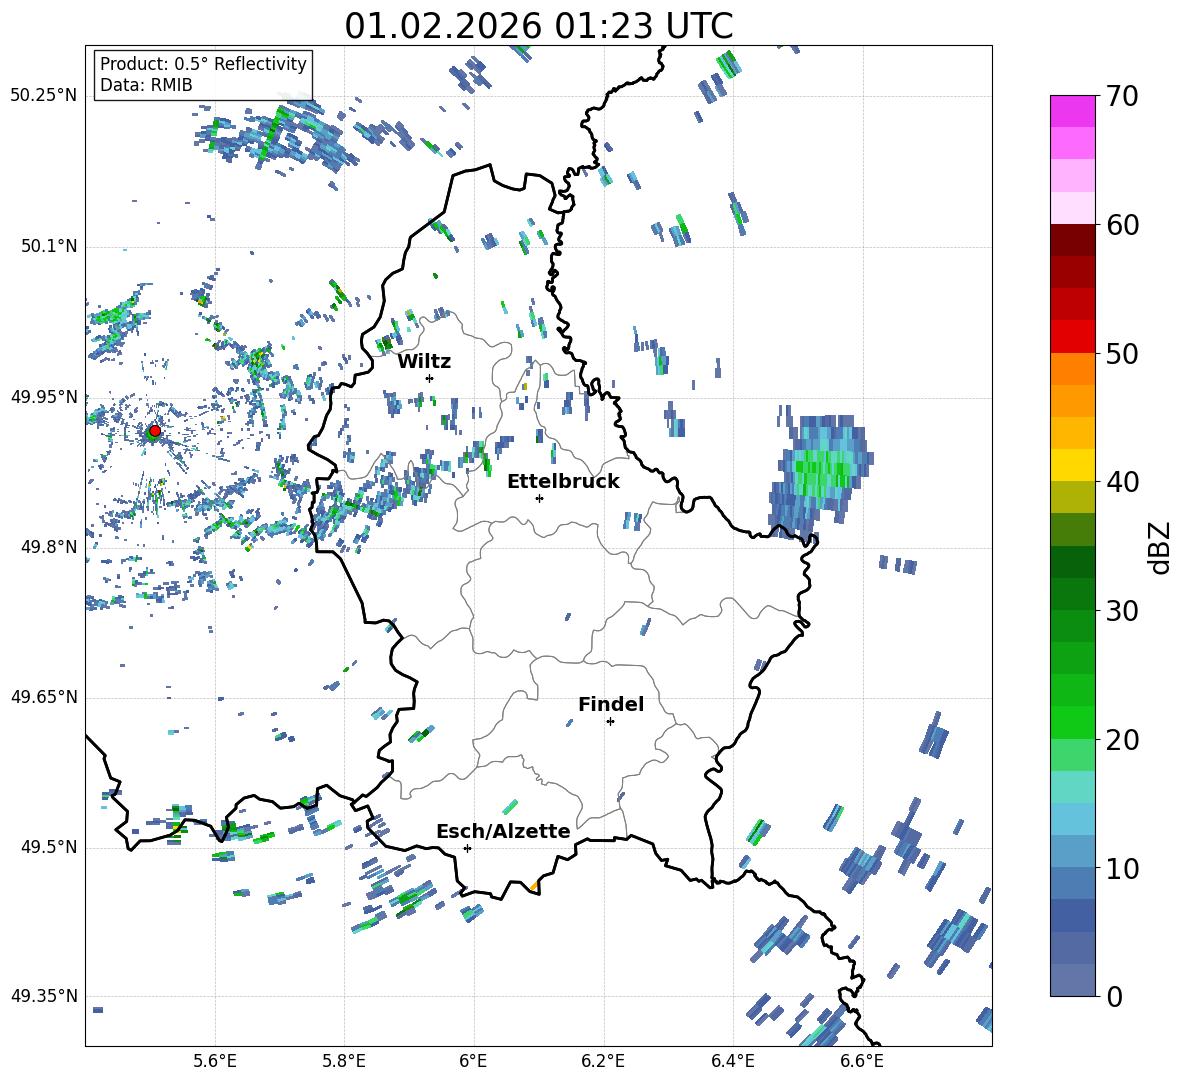Click the orange echo pixel on southern border
Screen dimensions: 1184x1081
click(x=534, y=886)
